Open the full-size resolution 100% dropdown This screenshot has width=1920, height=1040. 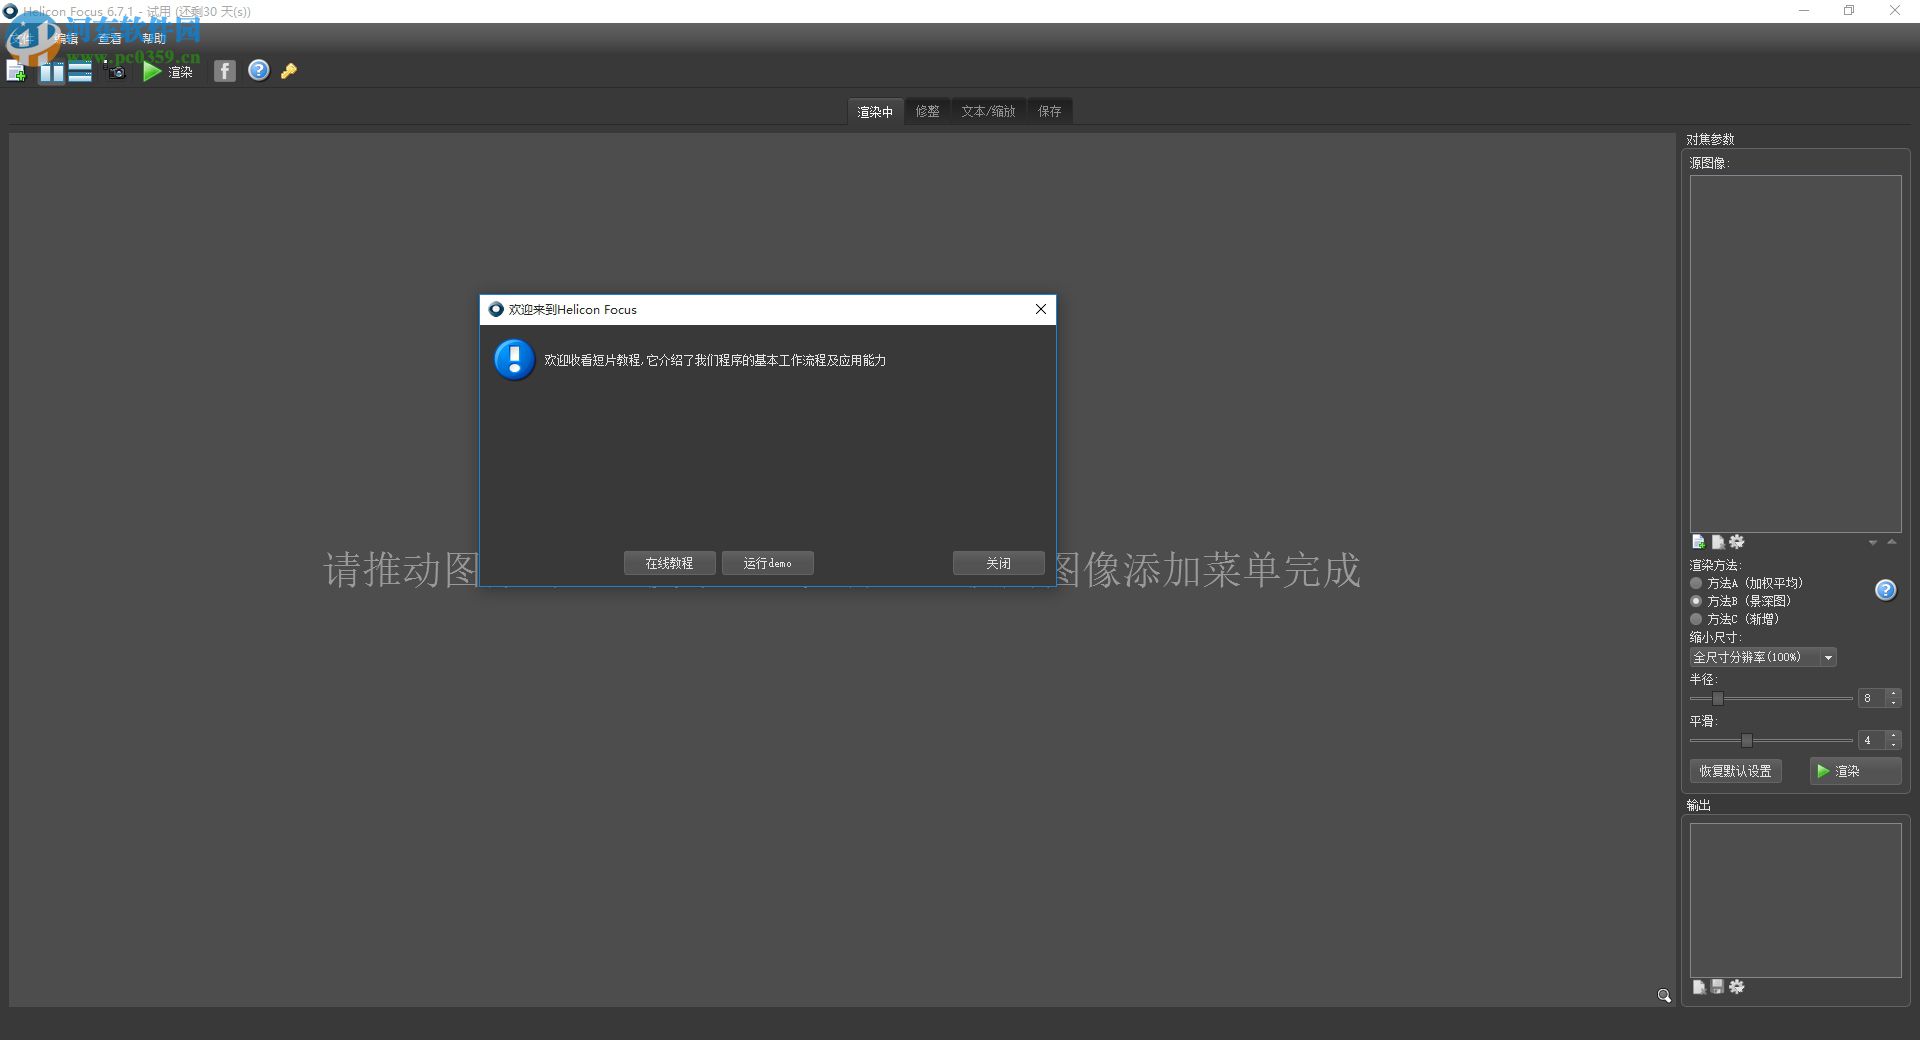(1763, 657)
